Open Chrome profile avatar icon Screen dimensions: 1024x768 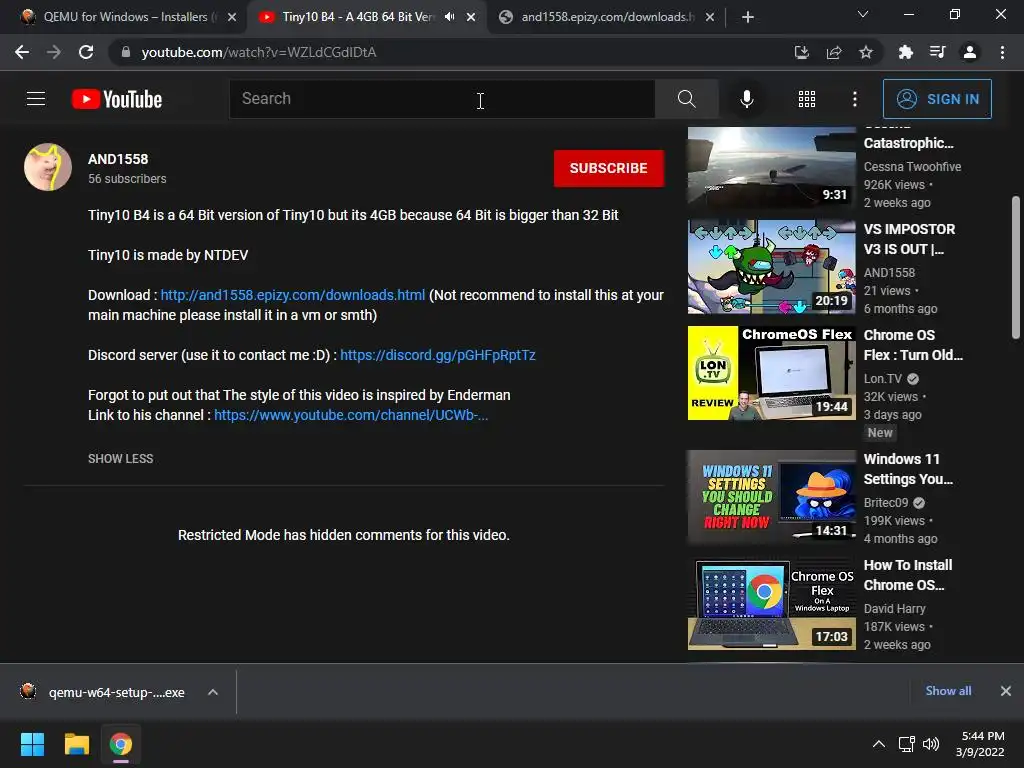point(970,52)
